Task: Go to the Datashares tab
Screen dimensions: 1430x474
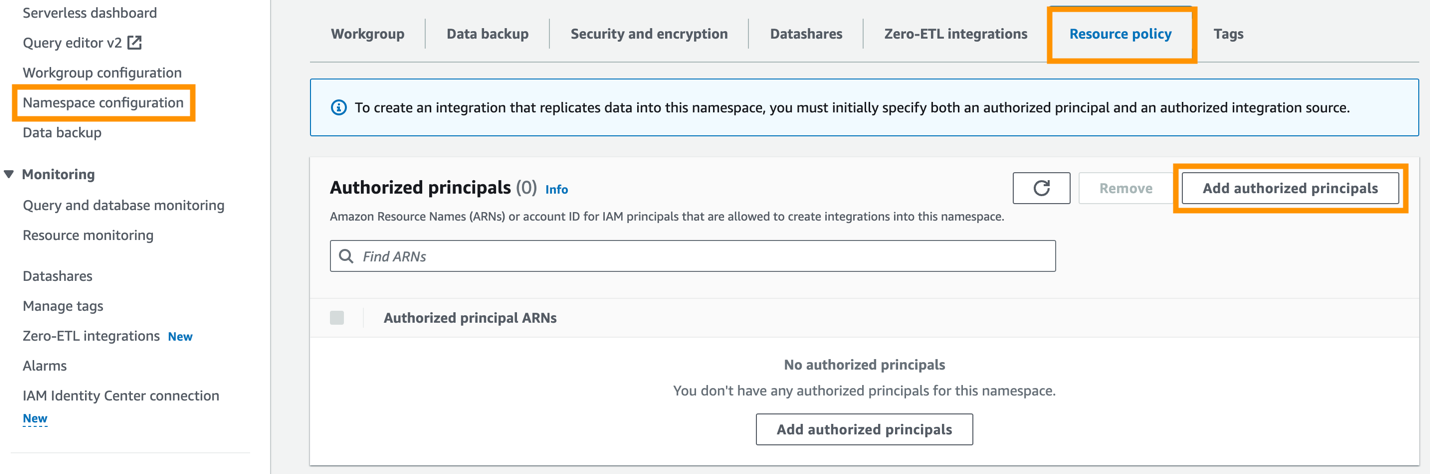Action: click(806, 34)
